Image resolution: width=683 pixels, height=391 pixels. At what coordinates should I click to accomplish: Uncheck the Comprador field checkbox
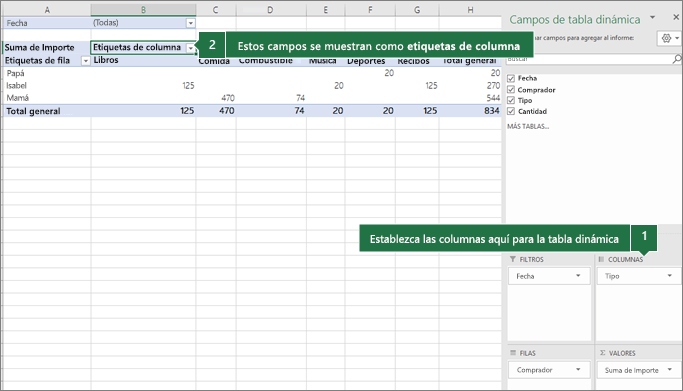(x=511, y=90)
